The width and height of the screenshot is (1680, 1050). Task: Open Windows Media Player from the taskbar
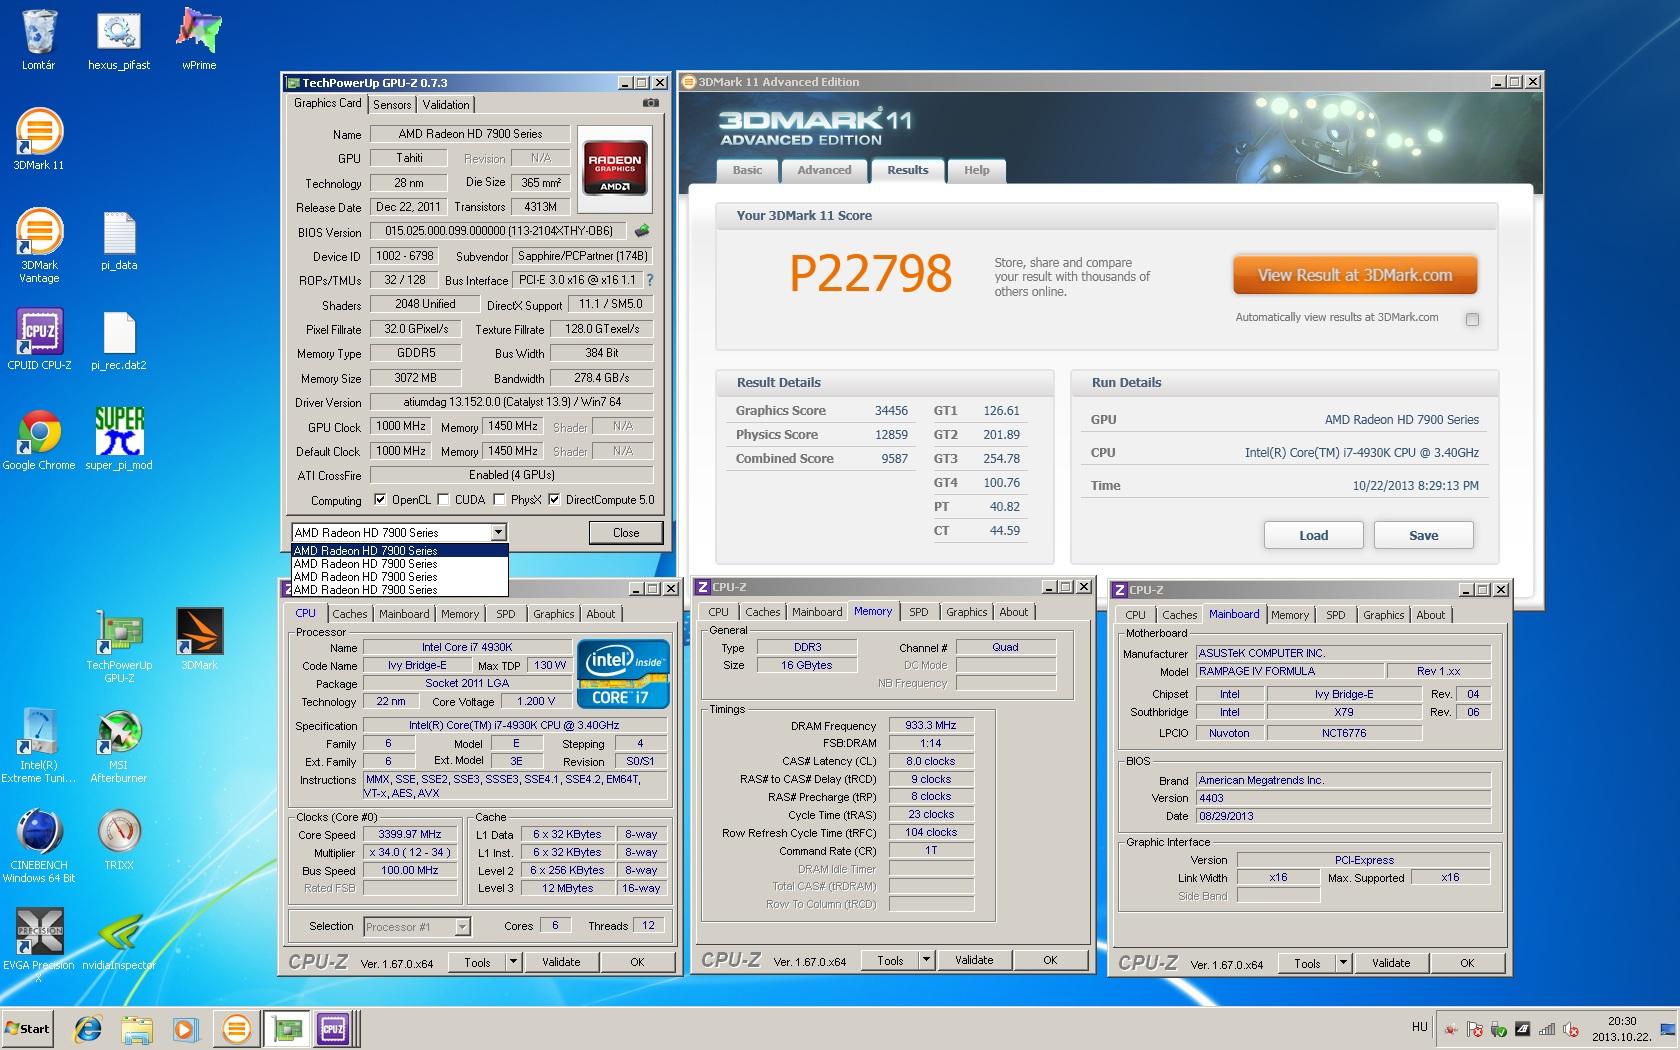(x=185, y=1028)
